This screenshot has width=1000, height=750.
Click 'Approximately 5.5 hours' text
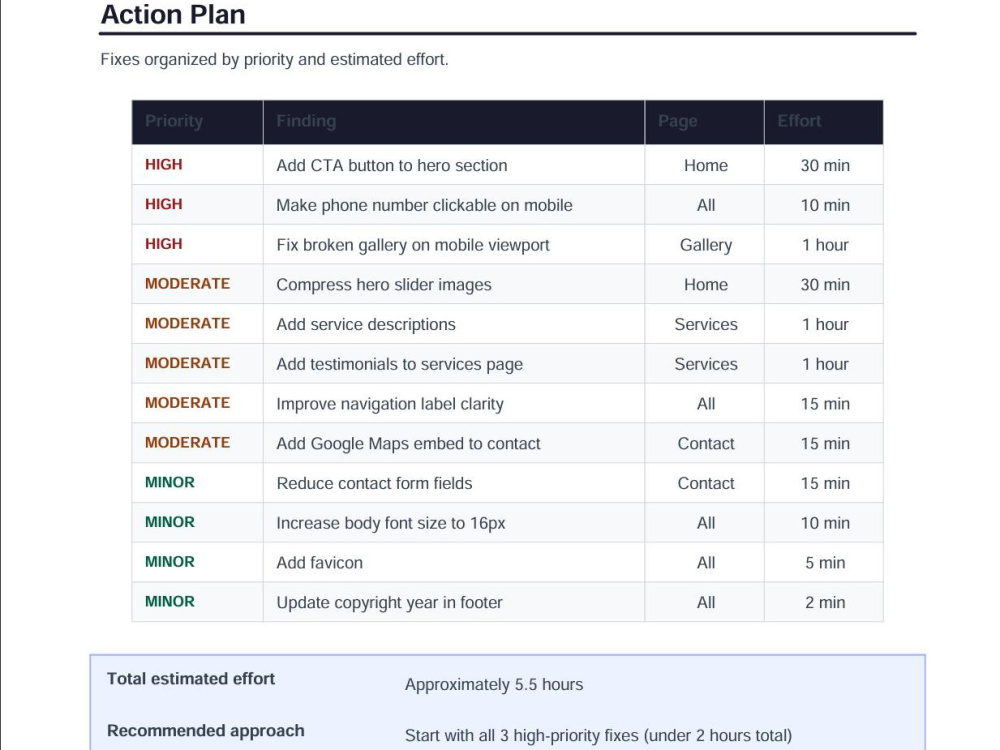[x=494, y=684]
